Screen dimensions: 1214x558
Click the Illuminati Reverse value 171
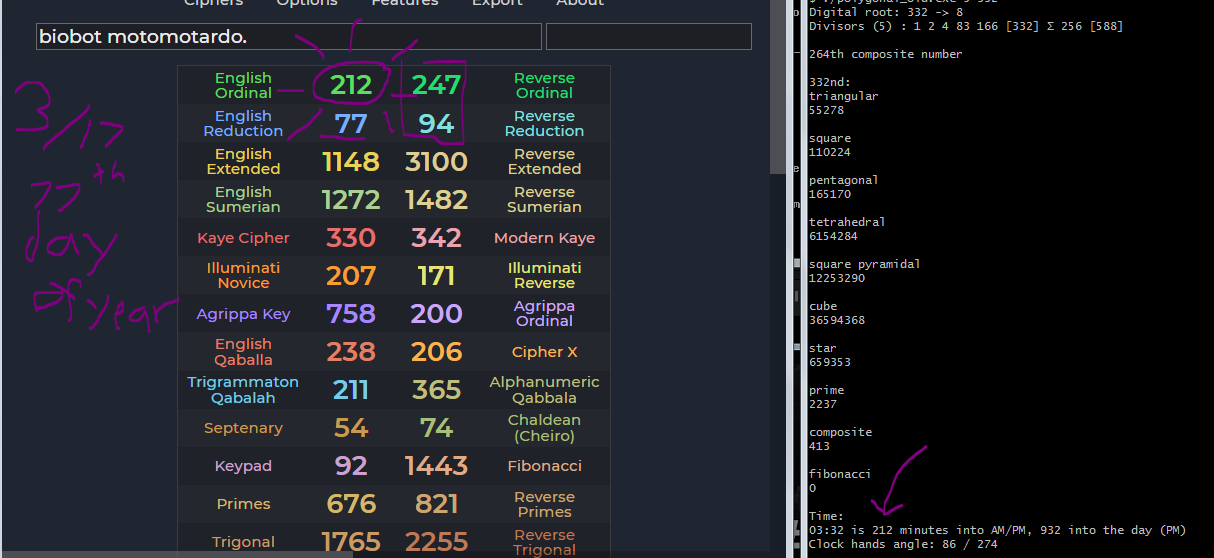436,275
